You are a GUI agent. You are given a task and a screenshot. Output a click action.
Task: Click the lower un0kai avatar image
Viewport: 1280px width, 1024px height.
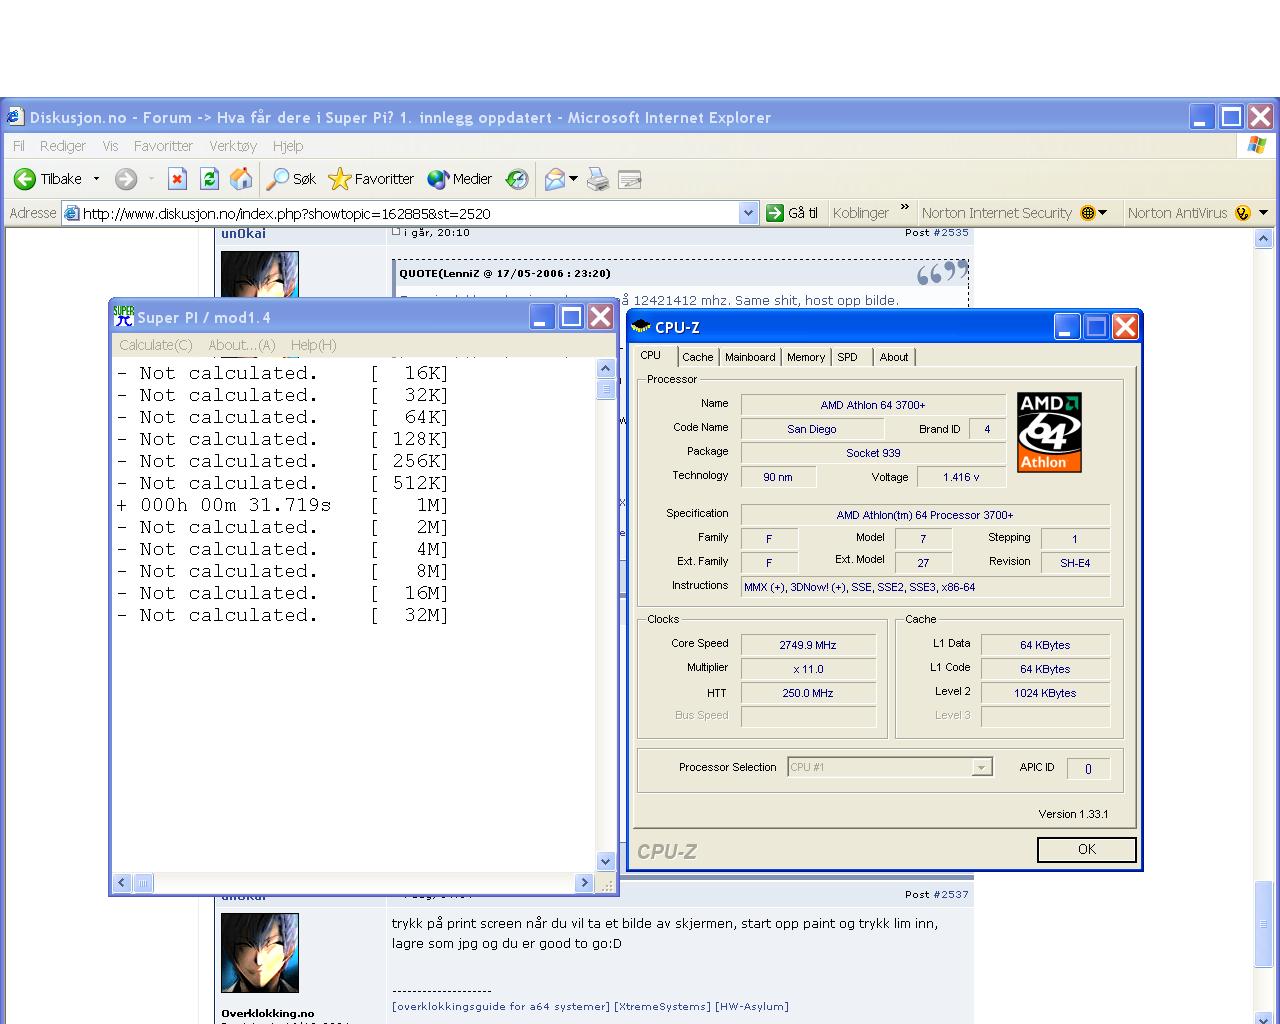260,953
